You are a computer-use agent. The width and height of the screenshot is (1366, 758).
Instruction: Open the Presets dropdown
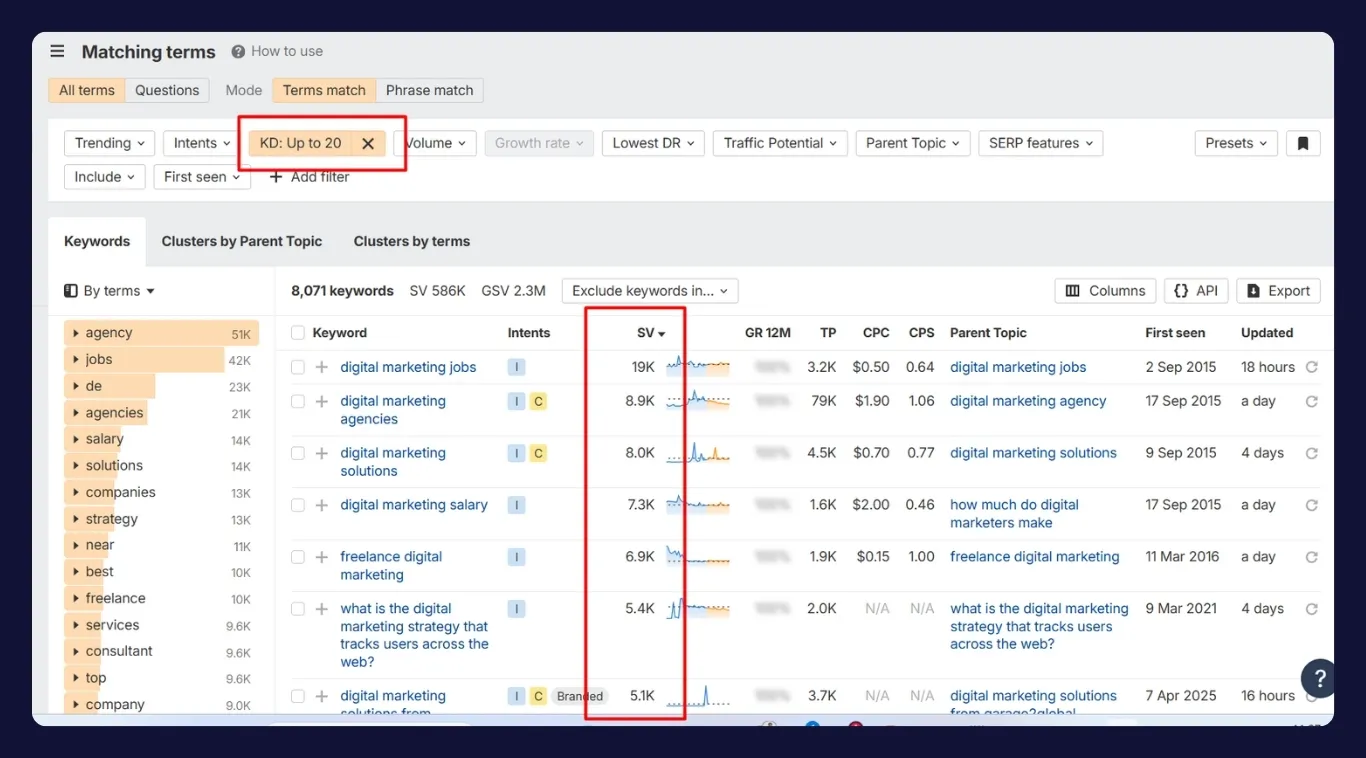click(x=1236, y=143)
